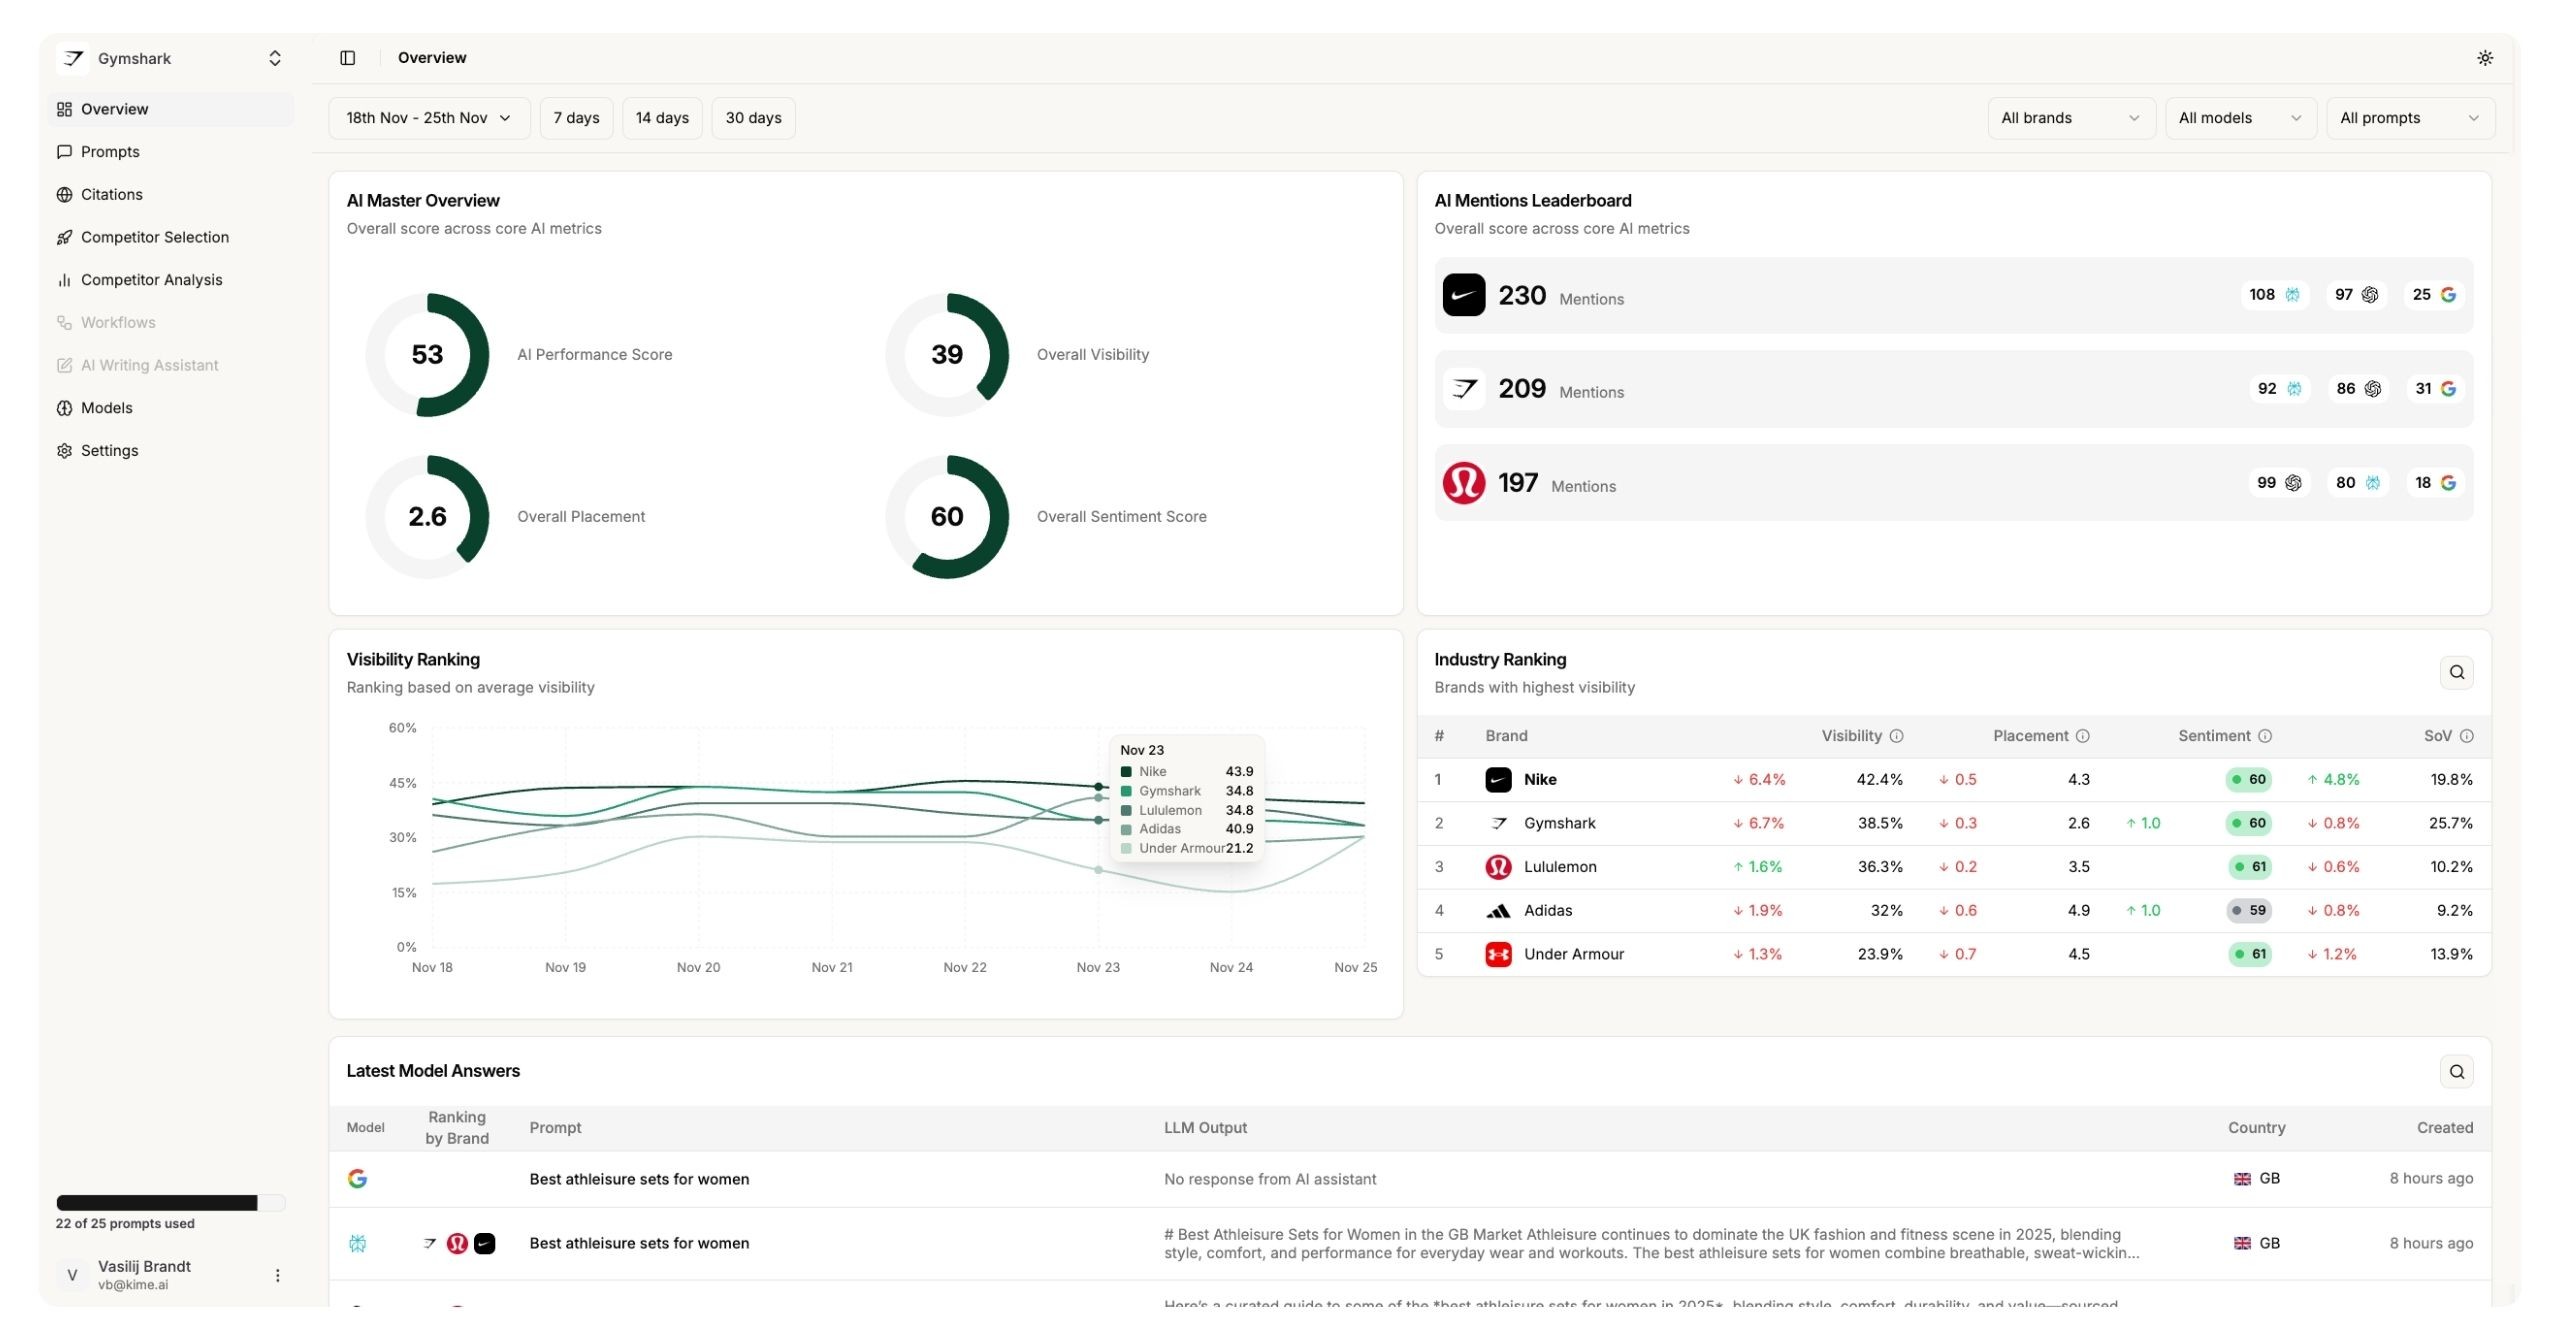2560x1340 pixels.
Task: Click the Nike logo in Mentions Leaderboard
Action: coord(1463,295)
